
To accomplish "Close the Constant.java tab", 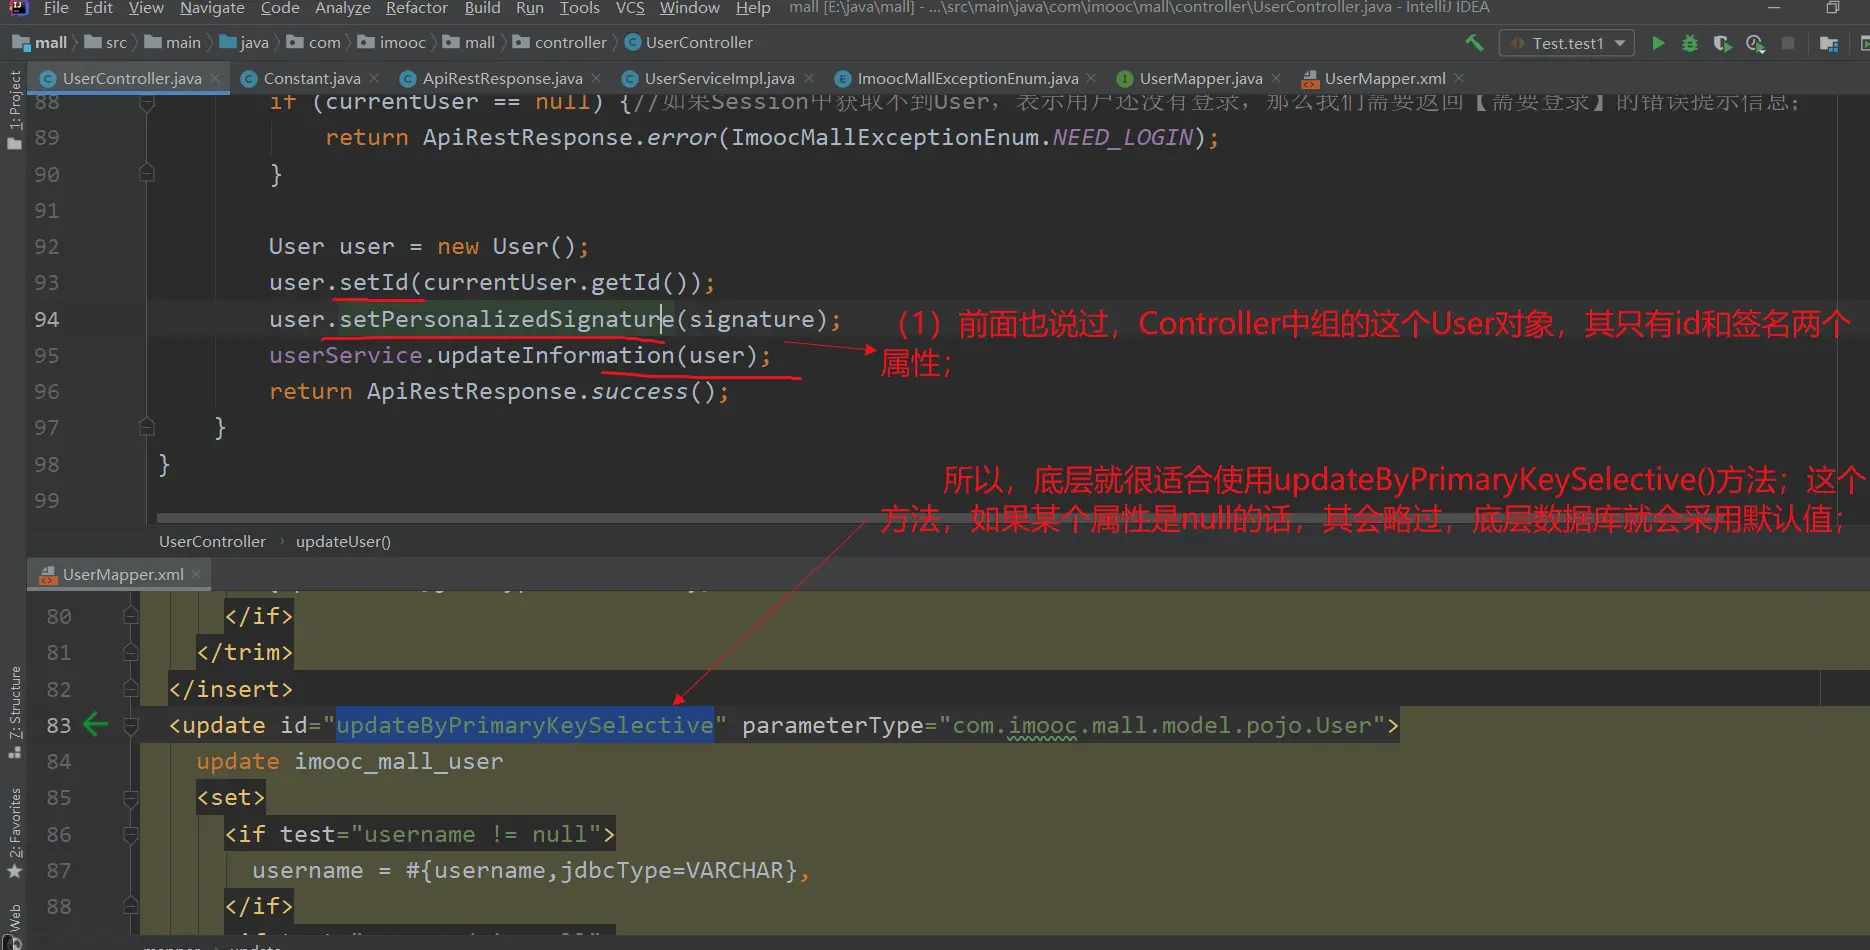I will click(374, 78).
